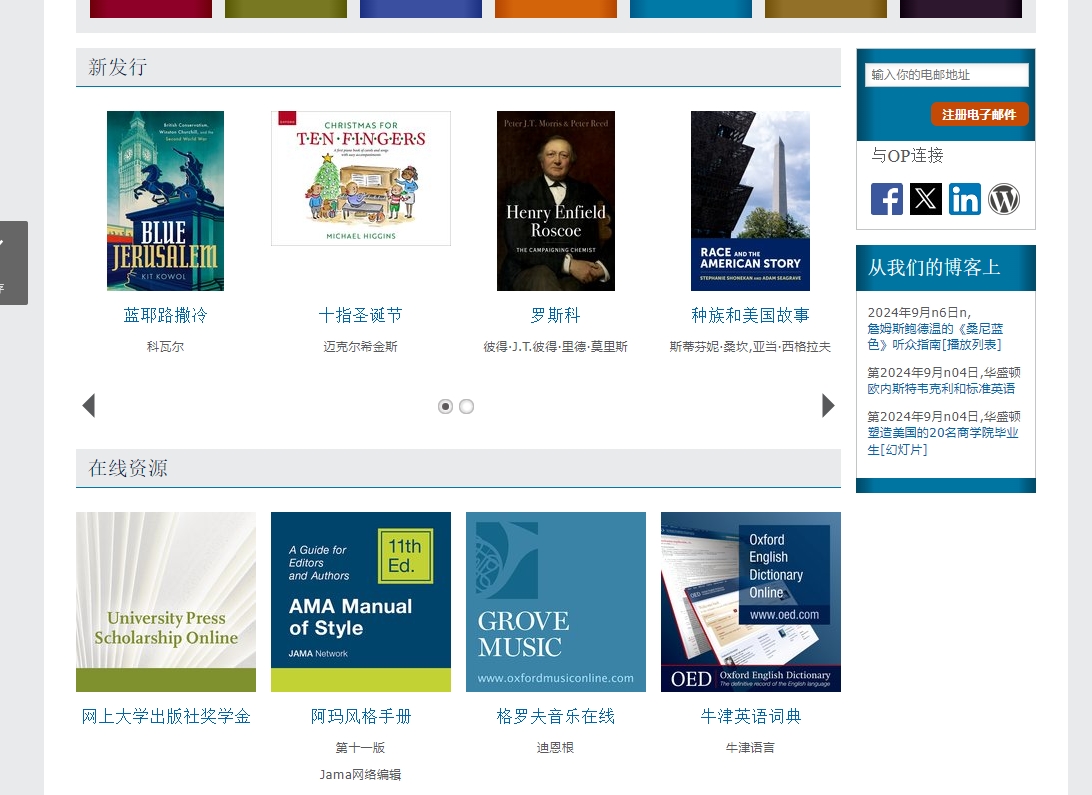This screenshot has width=1092, height=795.
Task: Open the 格罗夫音乐在线 link
Action: pyautogui.click(x=555, y=716)
